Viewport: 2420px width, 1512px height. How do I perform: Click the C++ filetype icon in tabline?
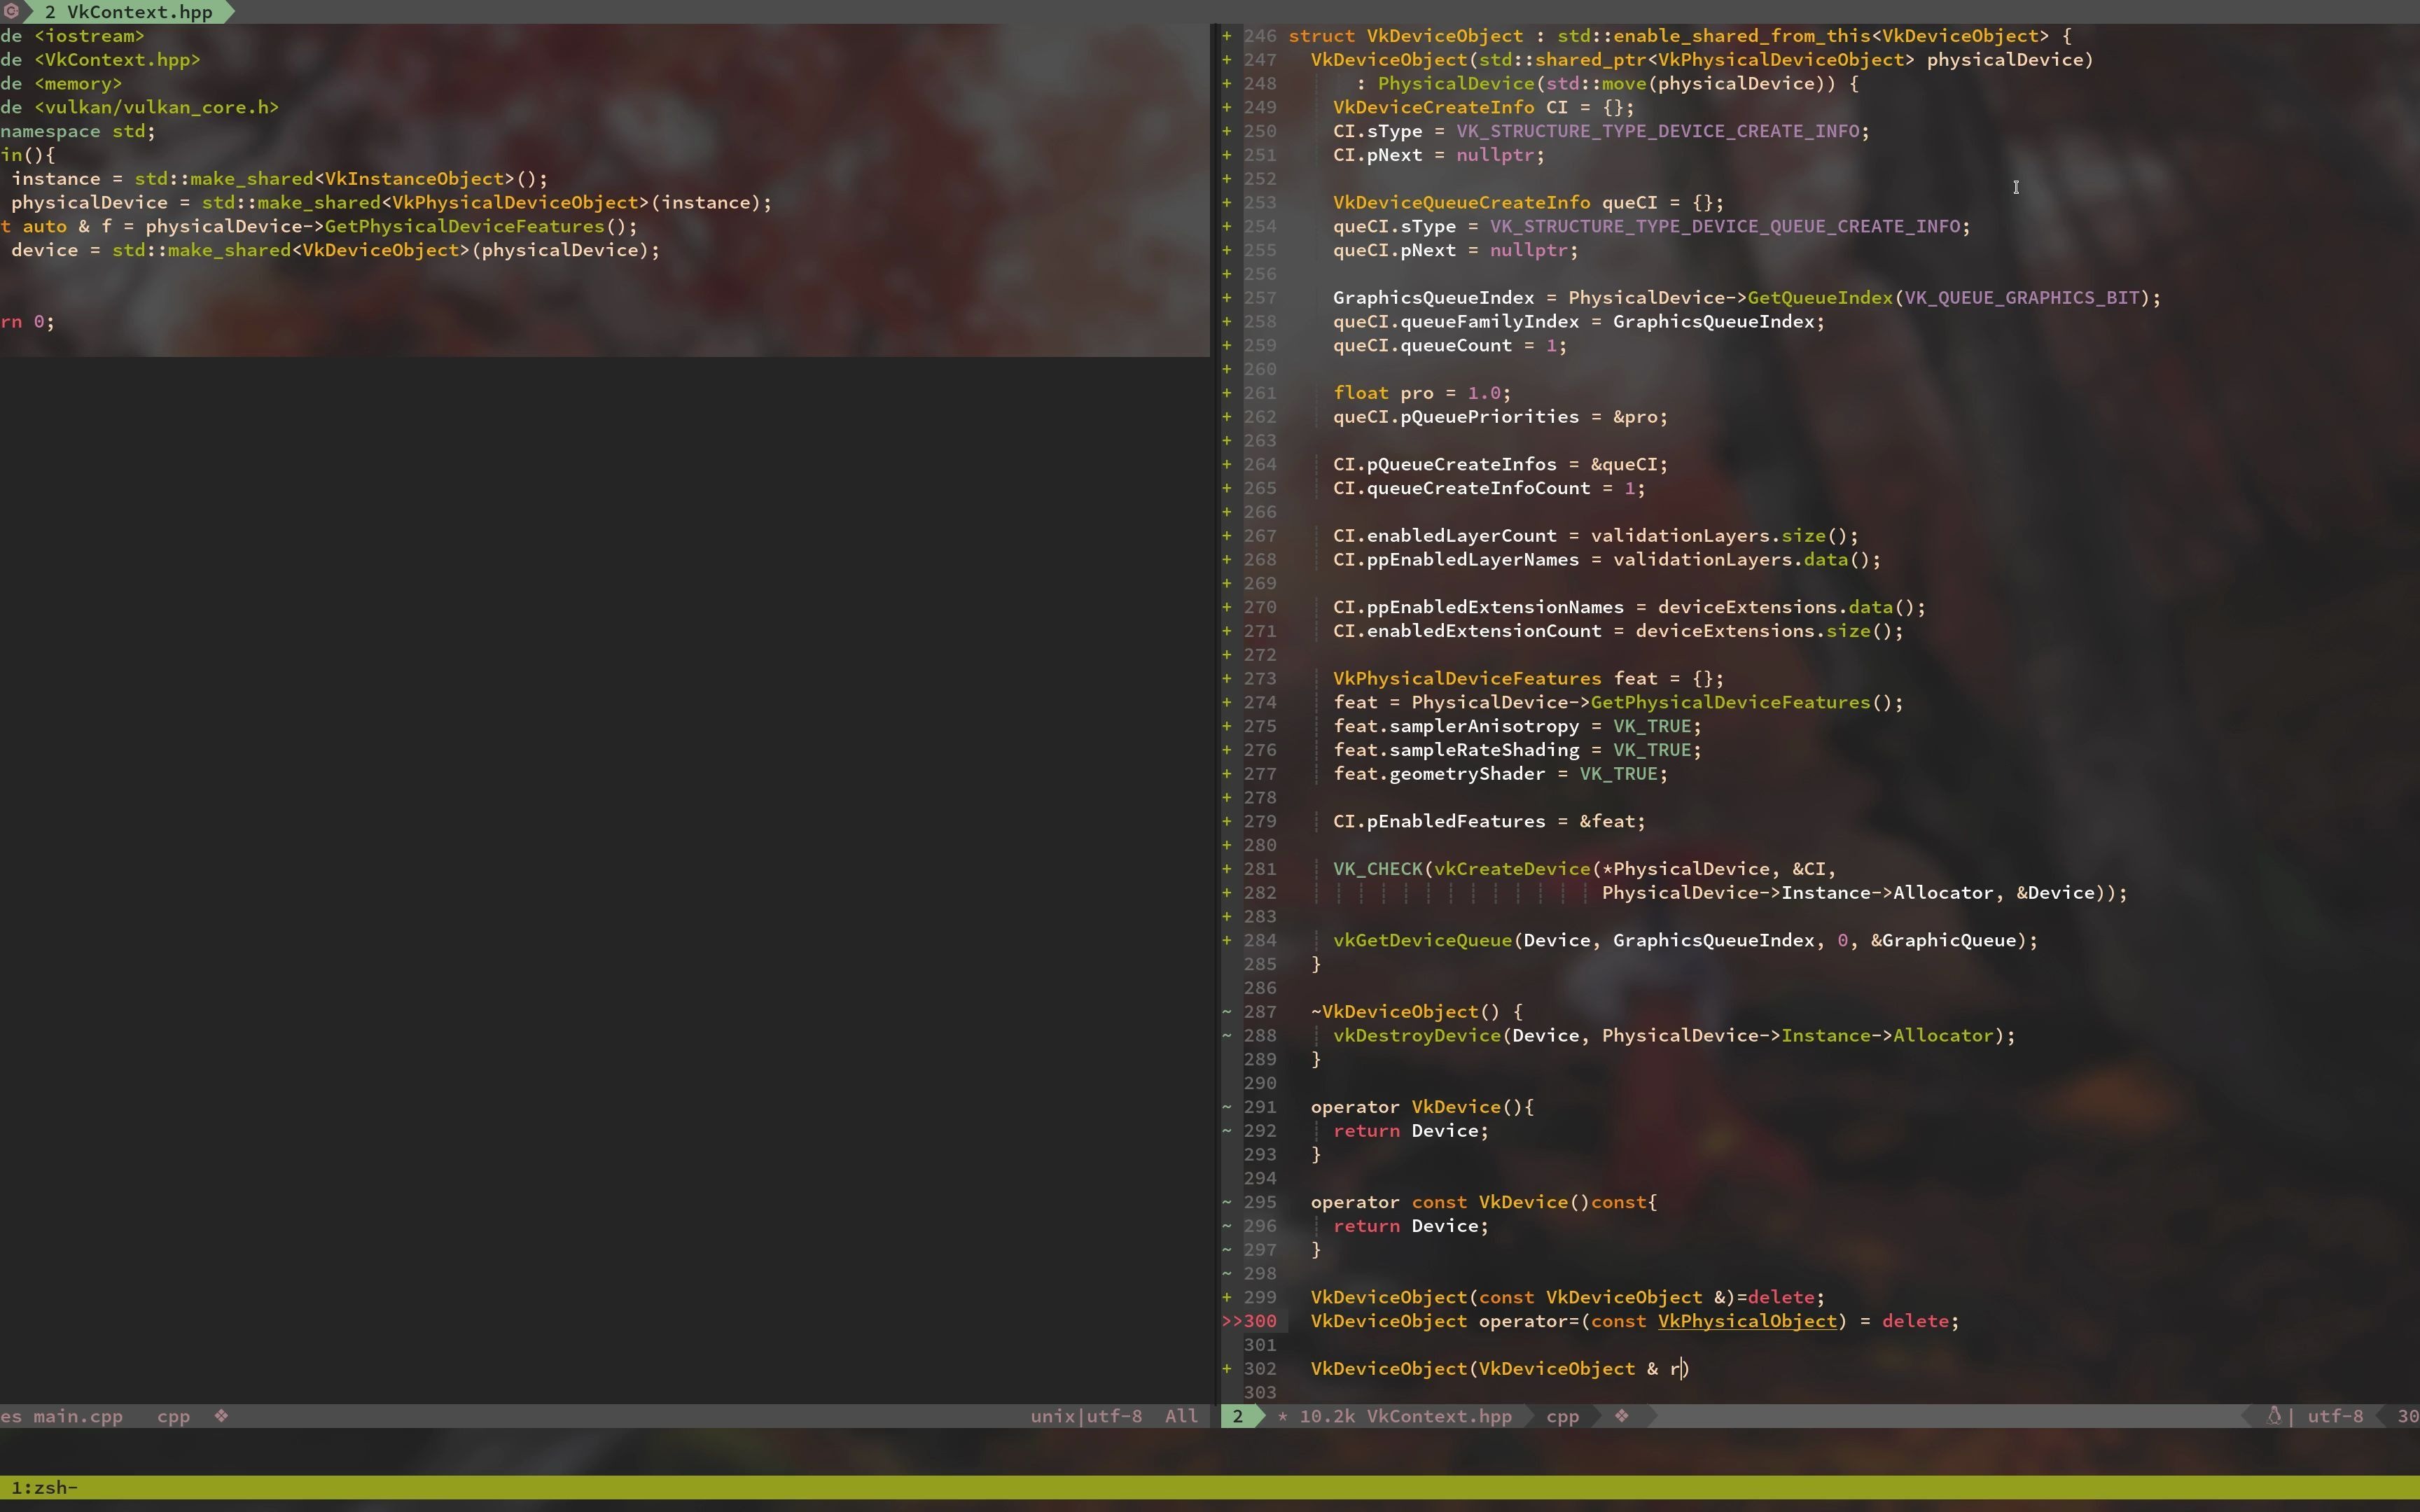(x=11, y=11)
